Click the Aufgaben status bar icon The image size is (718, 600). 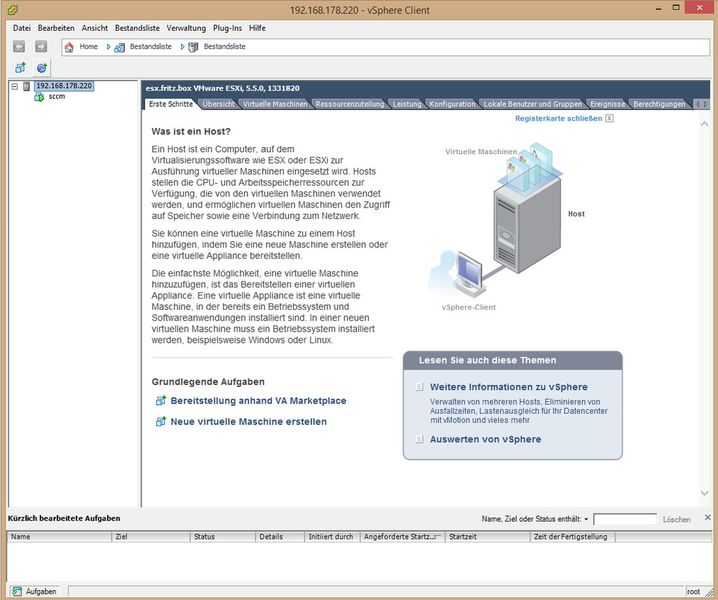click(x=17, y=591)
